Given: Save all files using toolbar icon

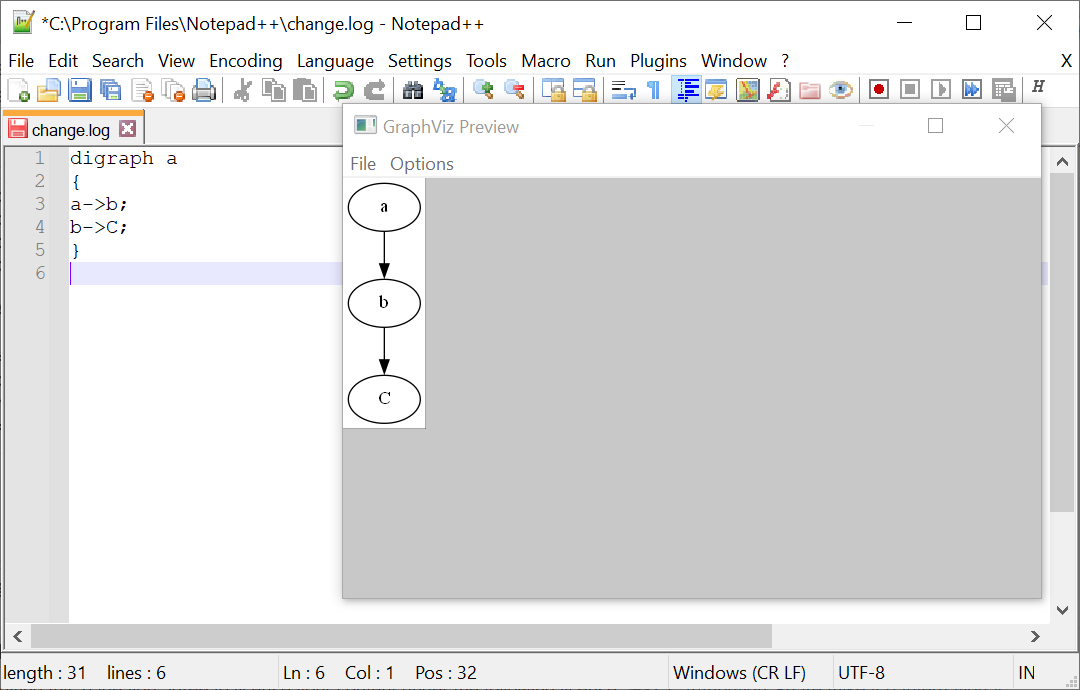Looking at the screenshot, I should (x=110, y=90).
